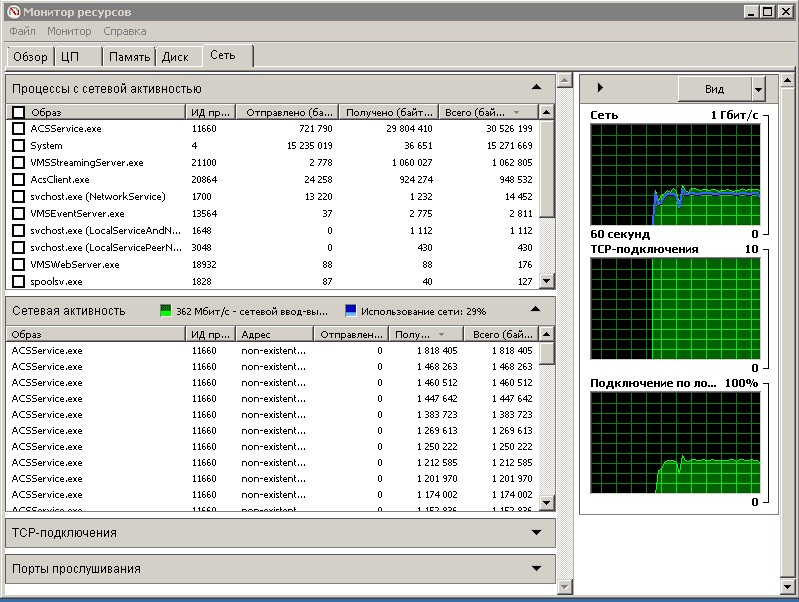Switch to the ЦП tab

point(70,57)
